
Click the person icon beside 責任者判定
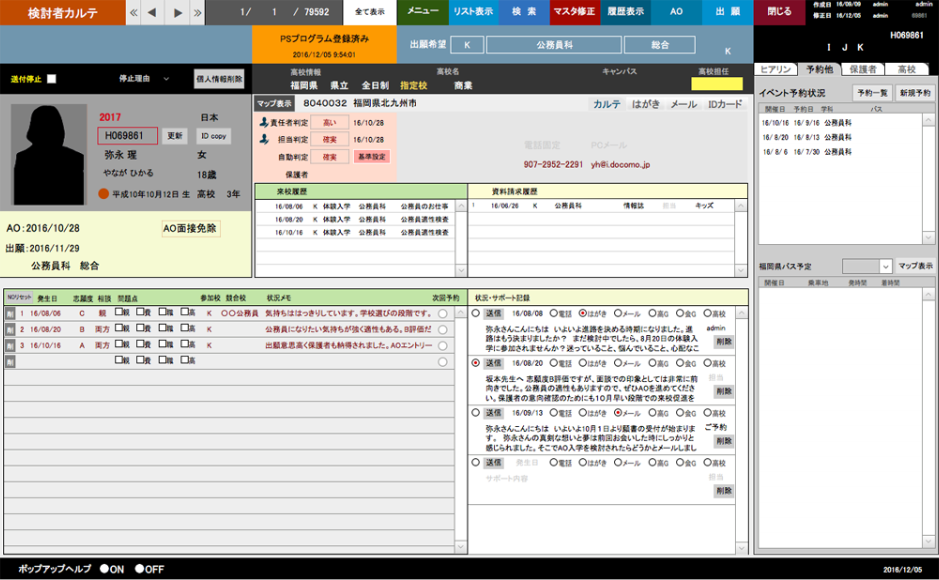[264, 122]
